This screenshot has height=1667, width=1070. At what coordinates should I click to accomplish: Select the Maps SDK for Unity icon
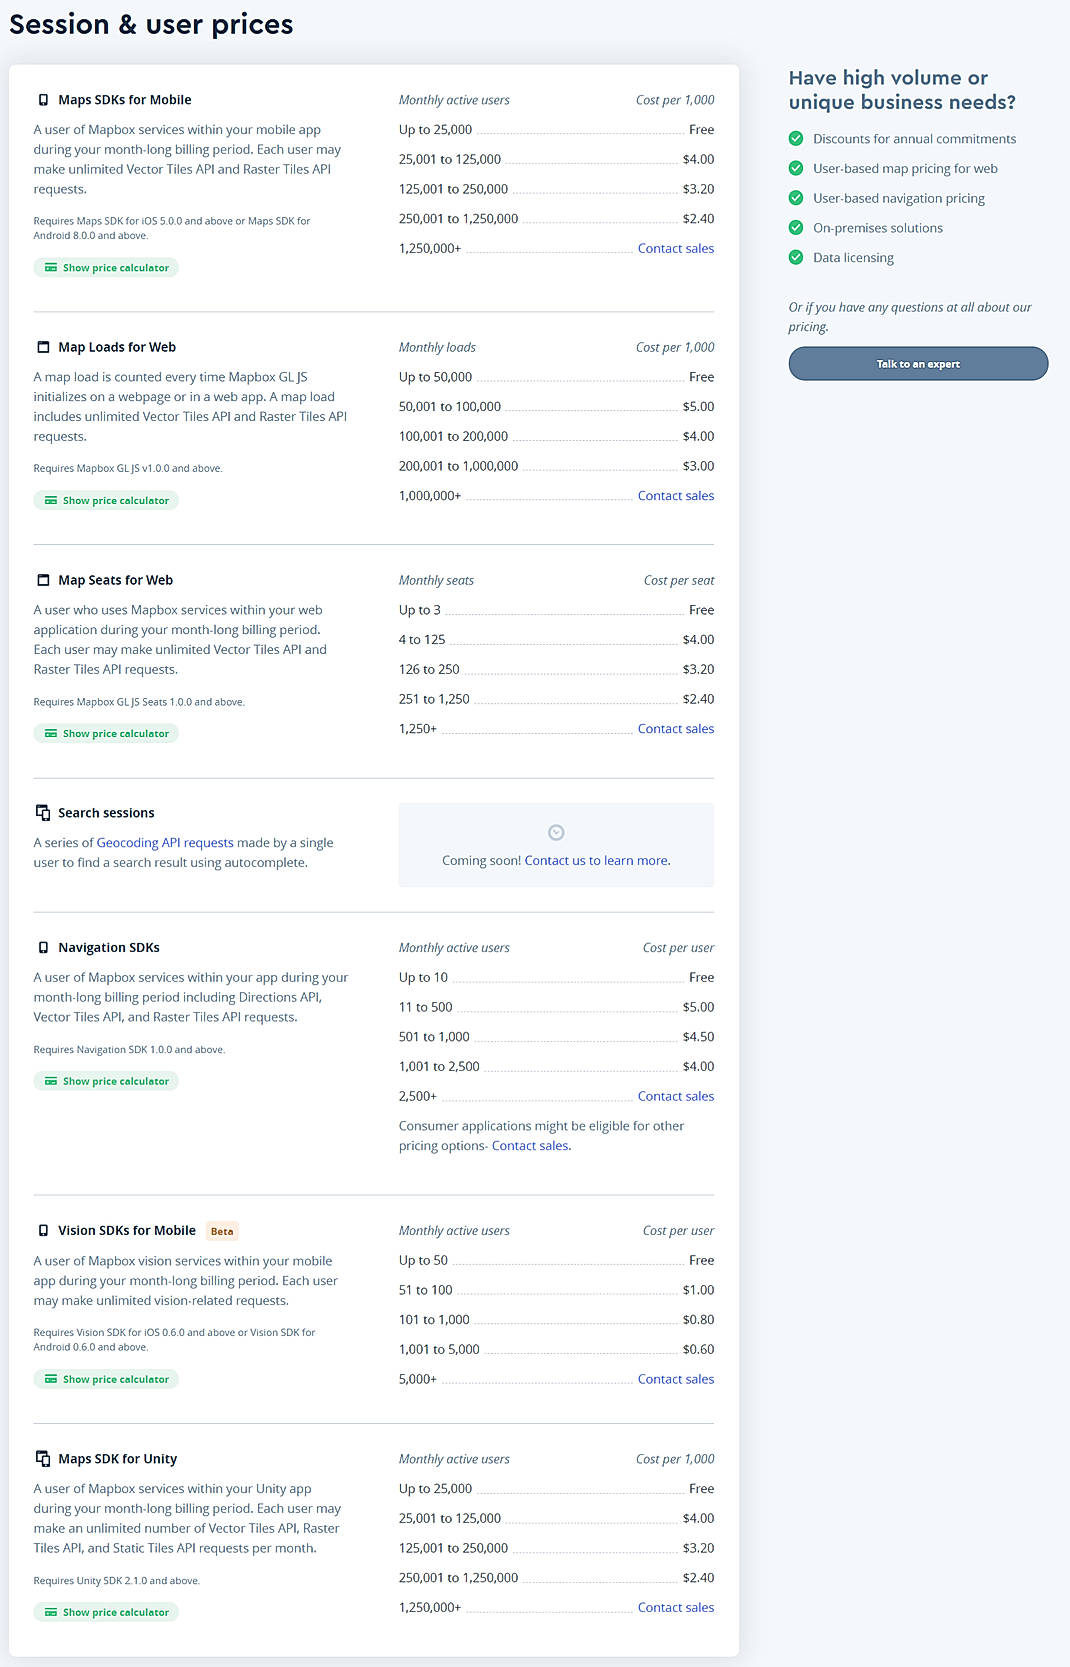pos(44,1458)
